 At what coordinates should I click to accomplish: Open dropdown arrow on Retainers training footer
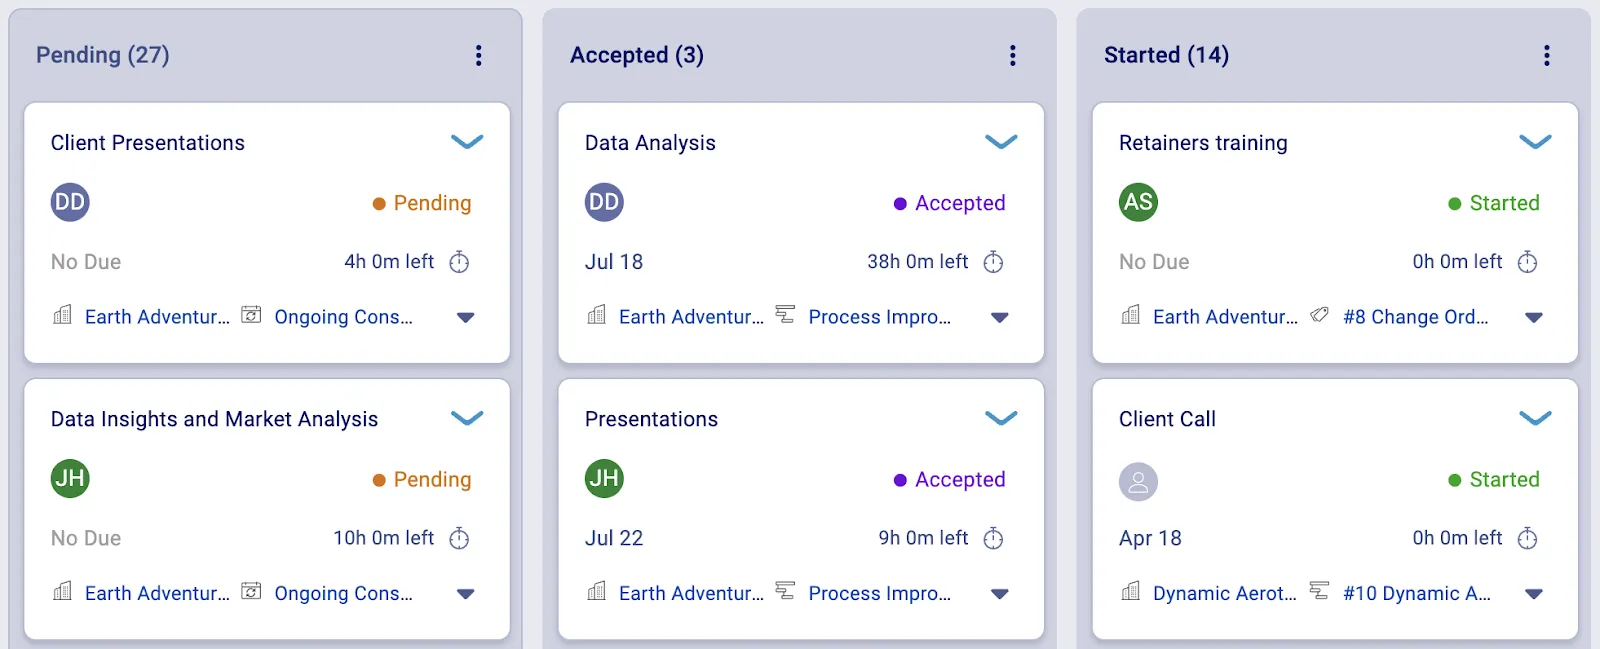[x=1534, y=318]
